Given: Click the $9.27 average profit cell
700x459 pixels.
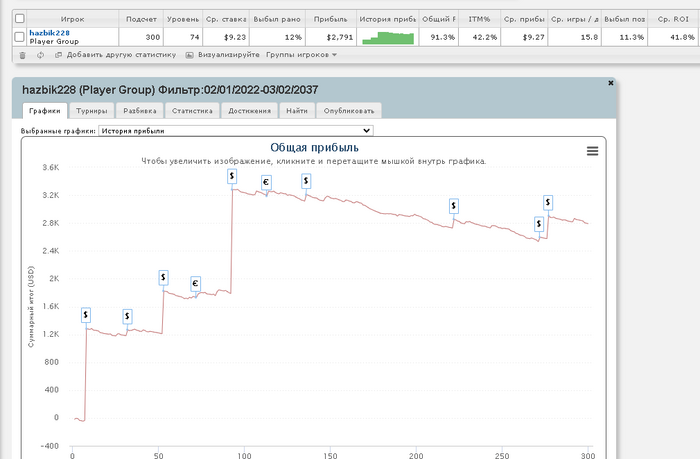Looking at the screenshot, I should (524, 37).
